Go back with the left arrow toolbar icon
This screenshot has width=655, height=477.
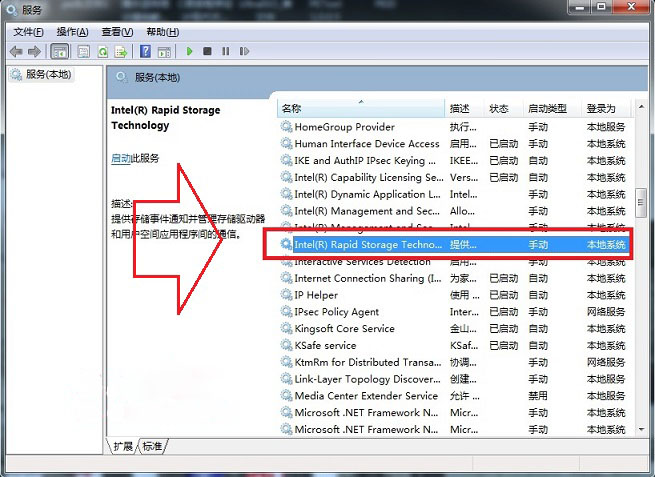click(16, 51)
